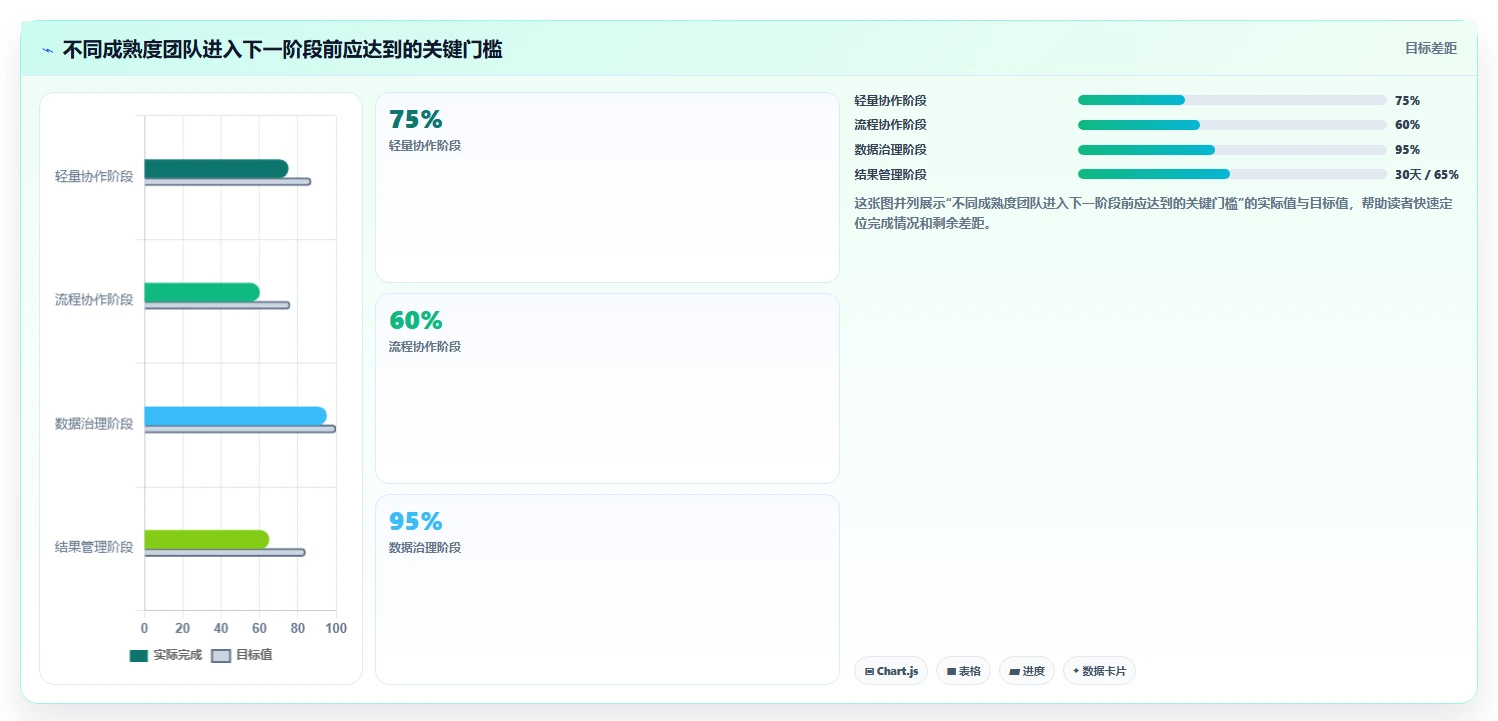
Task: Click the chart axis label 数据治理阶段
Action: 94,423
